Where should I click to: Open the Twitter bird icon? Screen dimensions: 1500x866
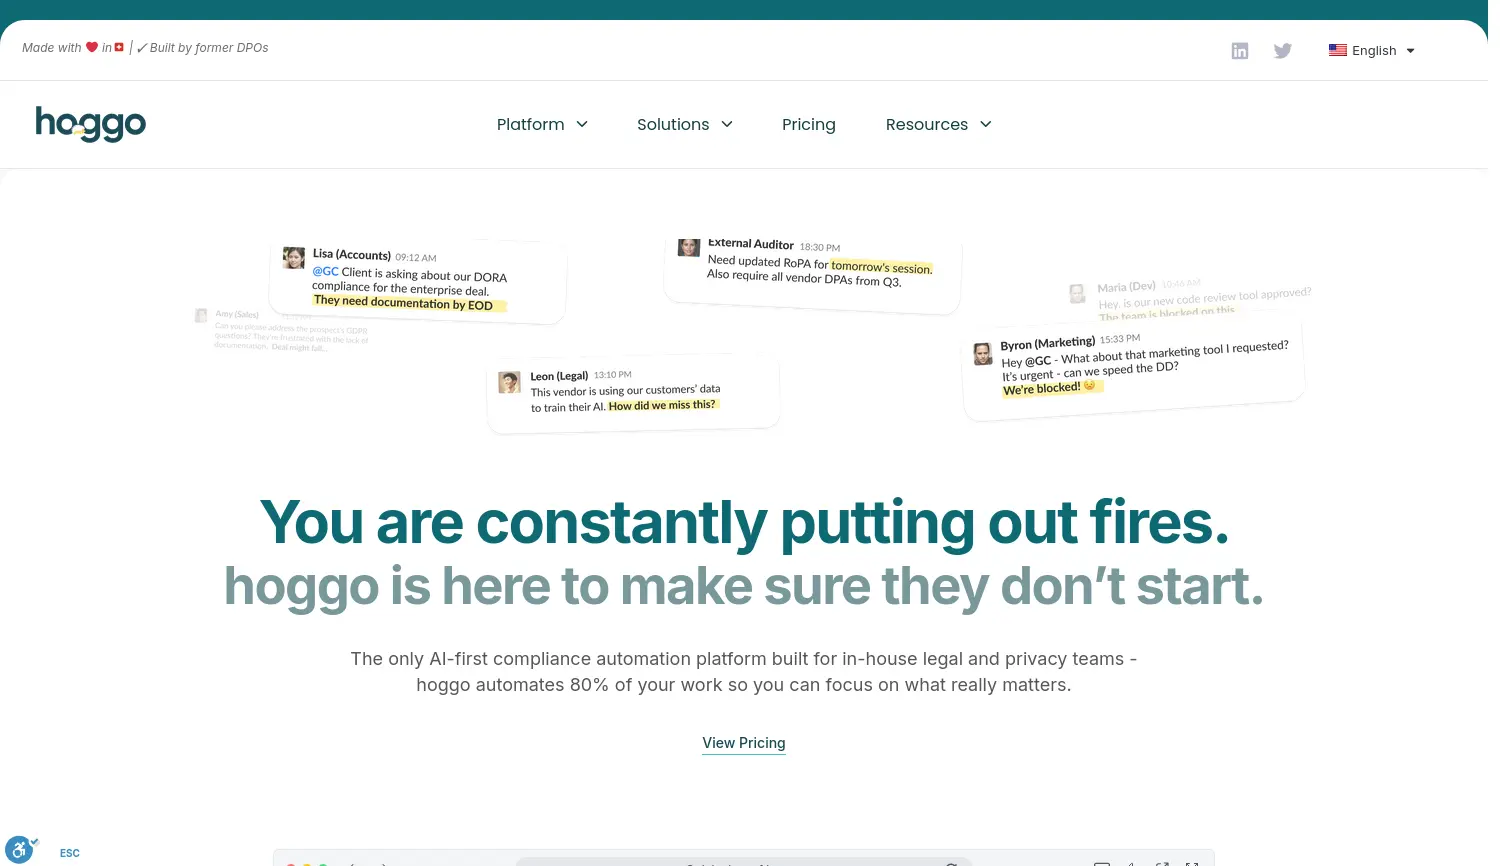(x=1282, y=51)
